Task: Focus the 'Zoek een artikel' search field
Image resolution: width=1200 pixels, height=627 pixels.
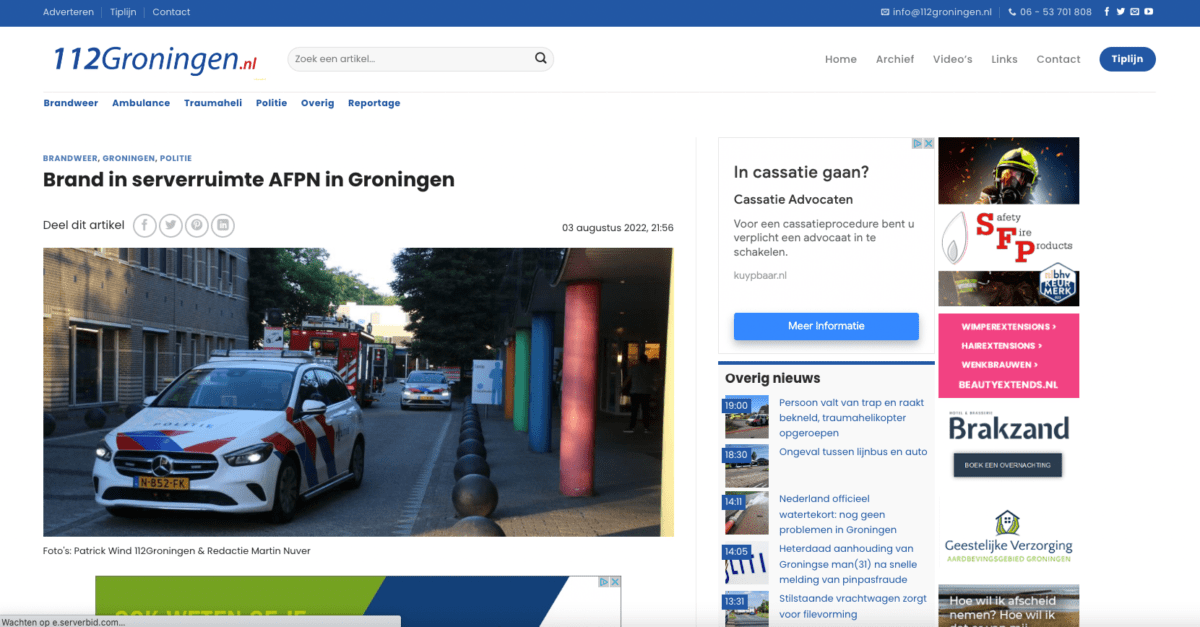Action: [x=410, y=59]
